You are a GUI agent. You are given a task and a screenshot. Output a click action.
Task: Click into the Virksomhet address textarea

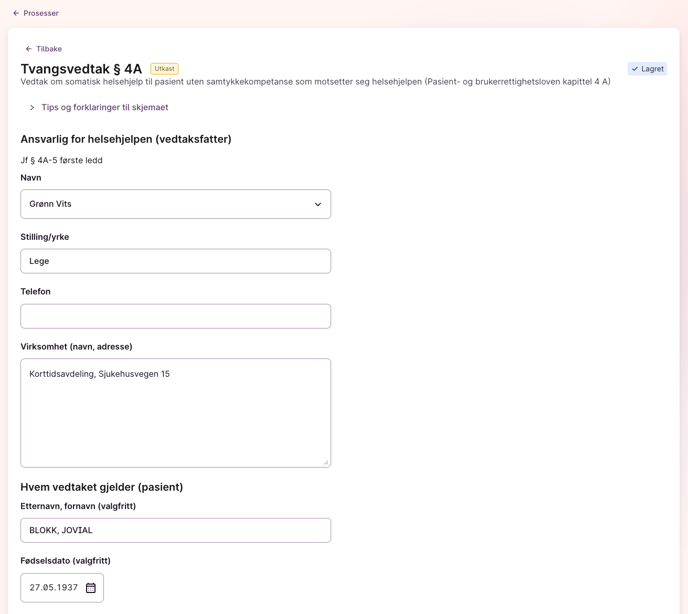pos(176,413)
